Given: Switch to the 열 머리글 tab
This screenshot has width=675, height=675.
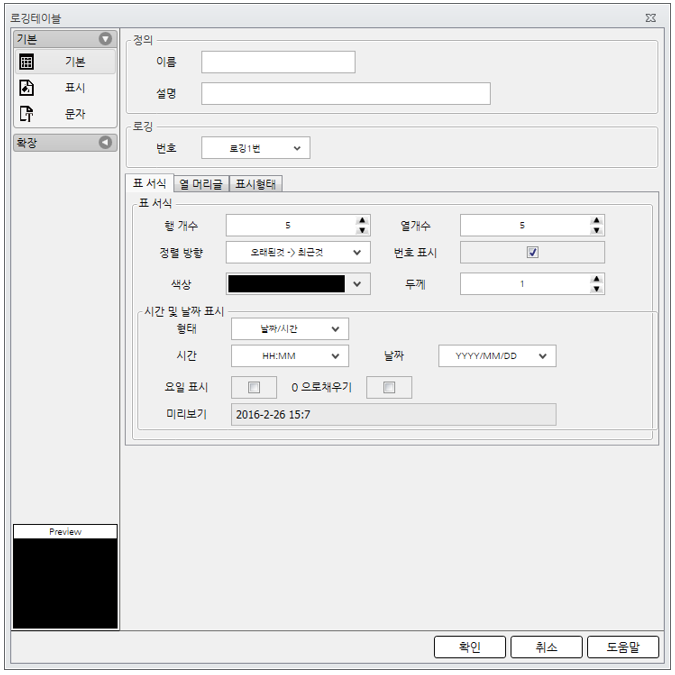Looking at the screenshot, I should [x=201, y=184].
